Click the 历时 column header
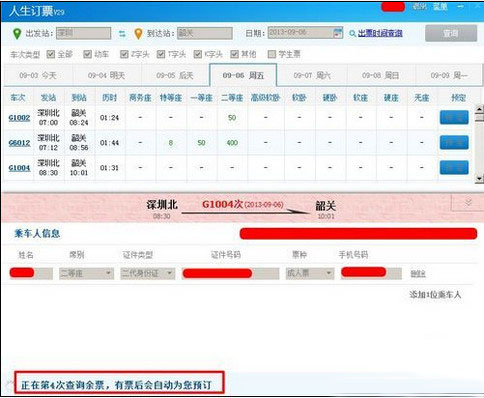Viewport: 484px width, 398px height. coord(109,98)
